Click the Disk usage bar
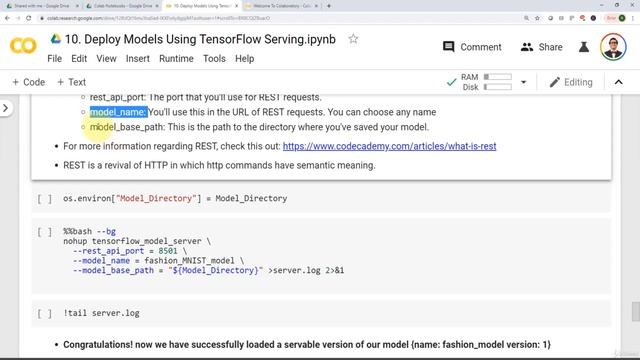640x360 pixels. 498,87
